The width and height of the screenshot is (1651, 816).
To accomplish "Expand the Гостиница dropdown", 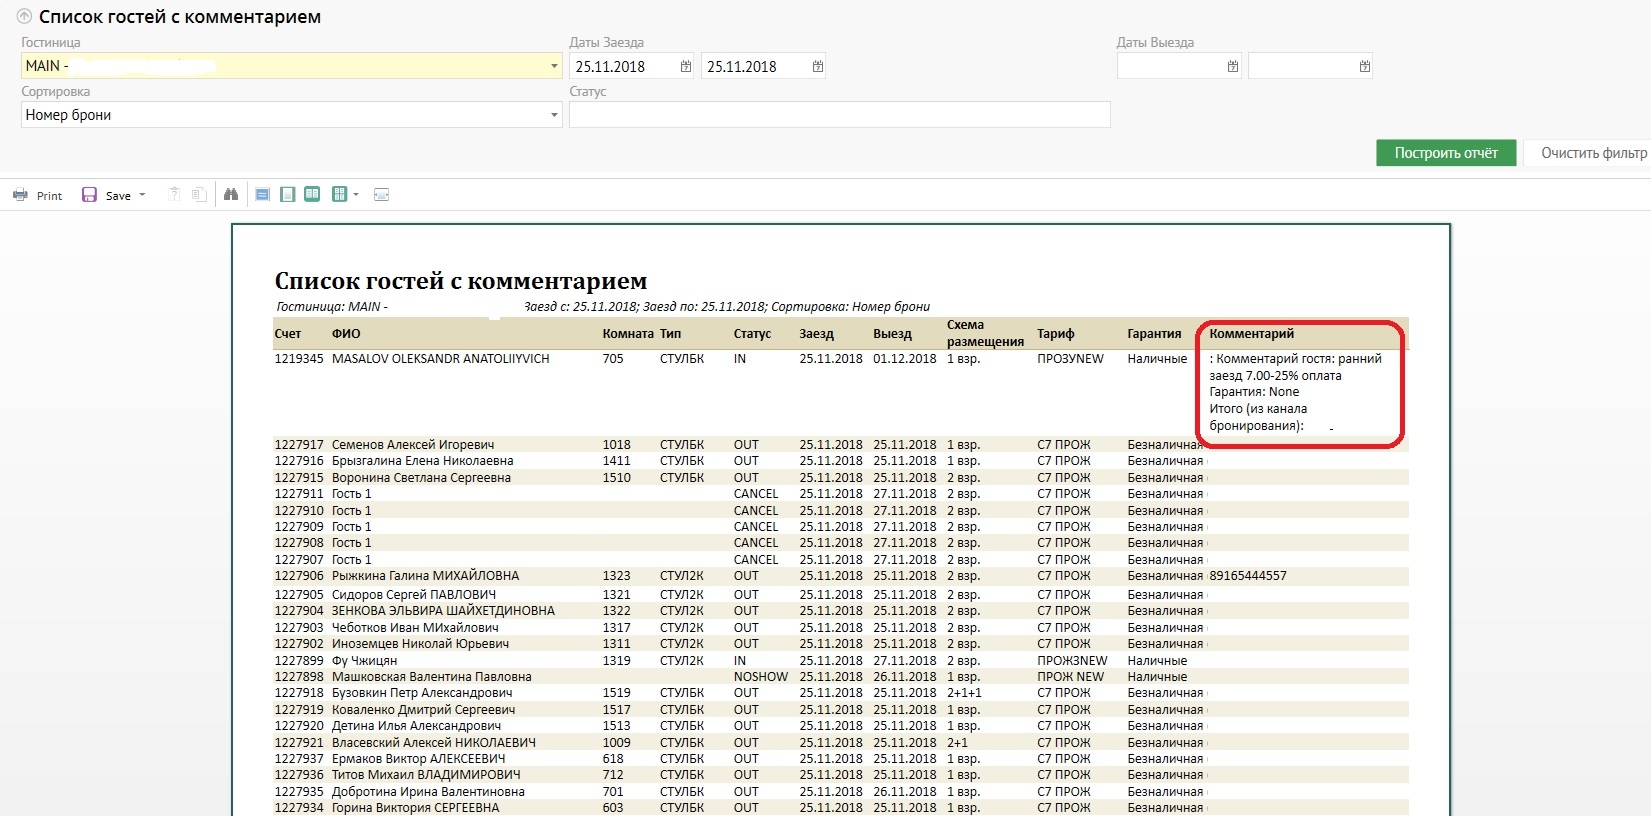I will click(554, 67).
